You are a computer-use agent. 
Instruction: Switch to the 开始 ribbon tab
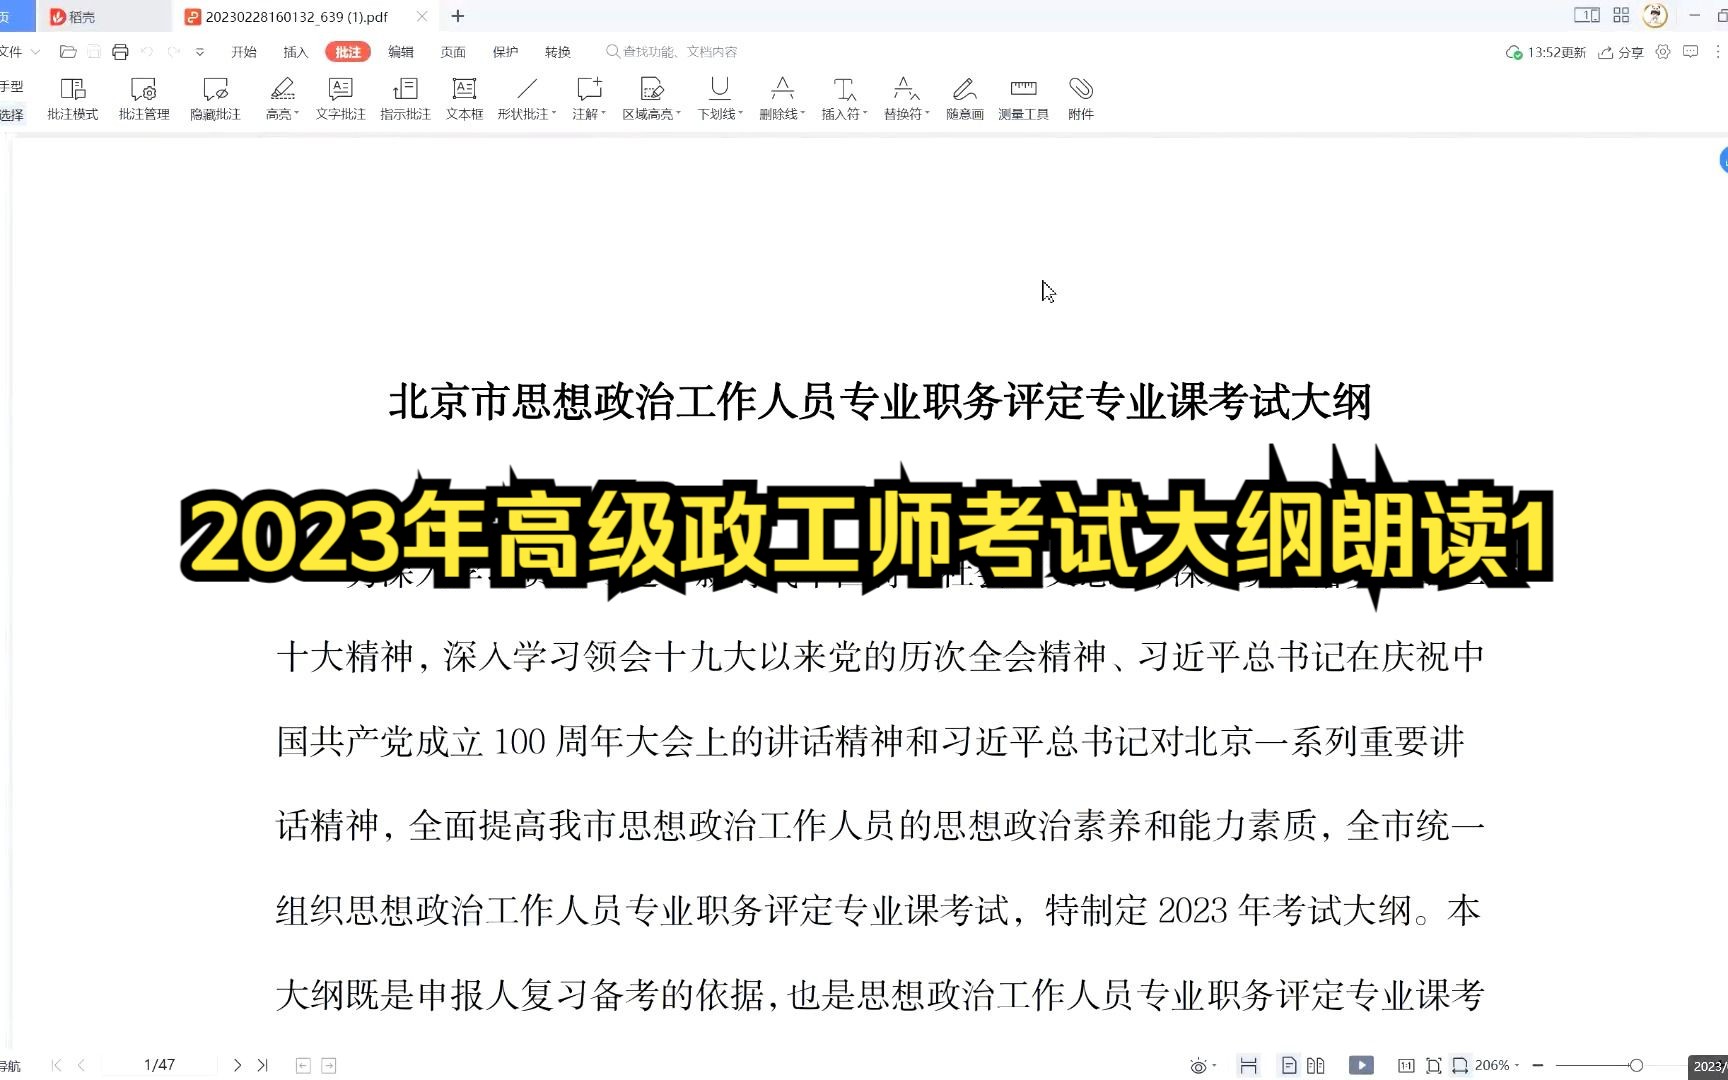[244, 52]
